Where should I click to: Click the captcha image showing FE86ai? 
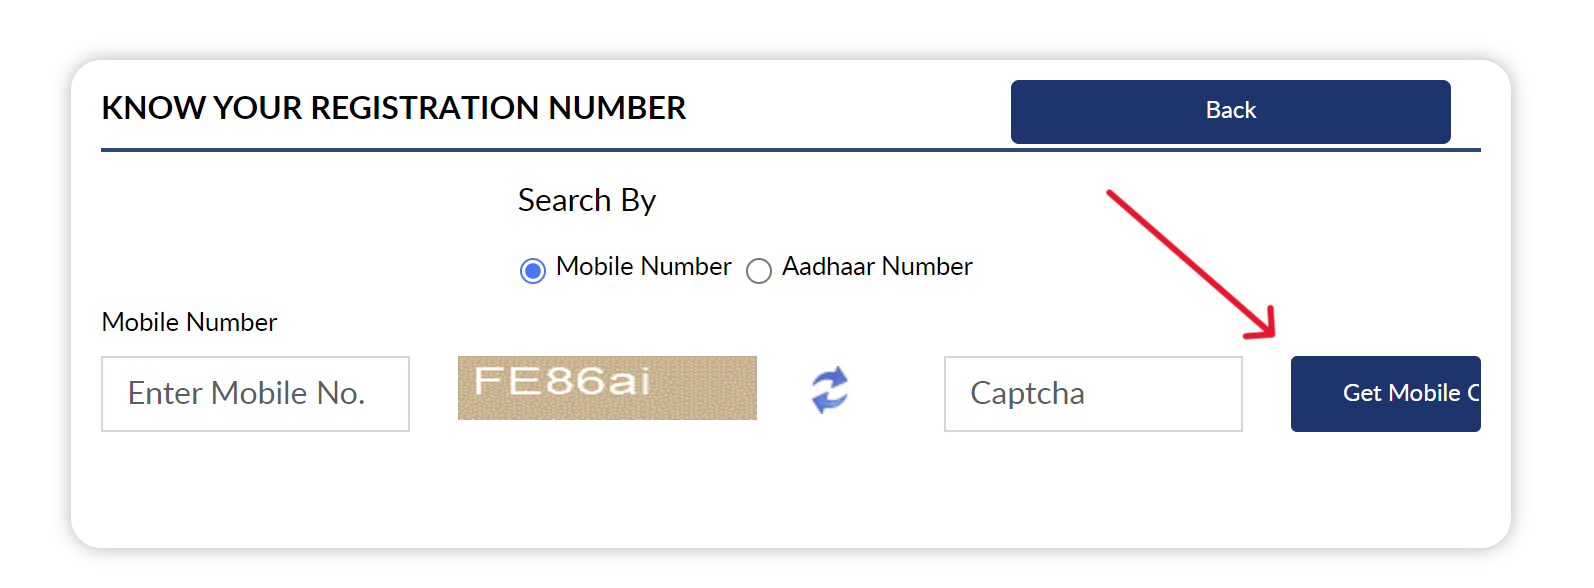(606, 388)
